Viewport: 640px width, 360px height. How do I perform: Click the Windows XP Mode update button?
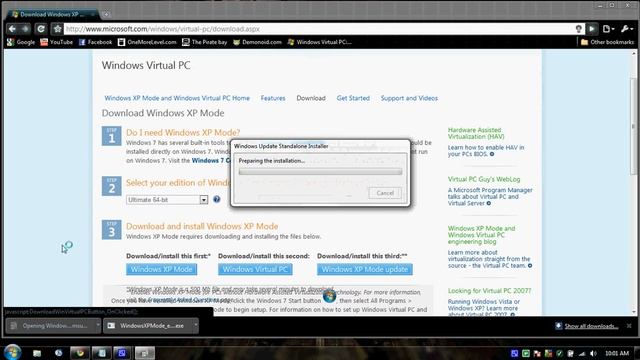click(x=365, y=269)
